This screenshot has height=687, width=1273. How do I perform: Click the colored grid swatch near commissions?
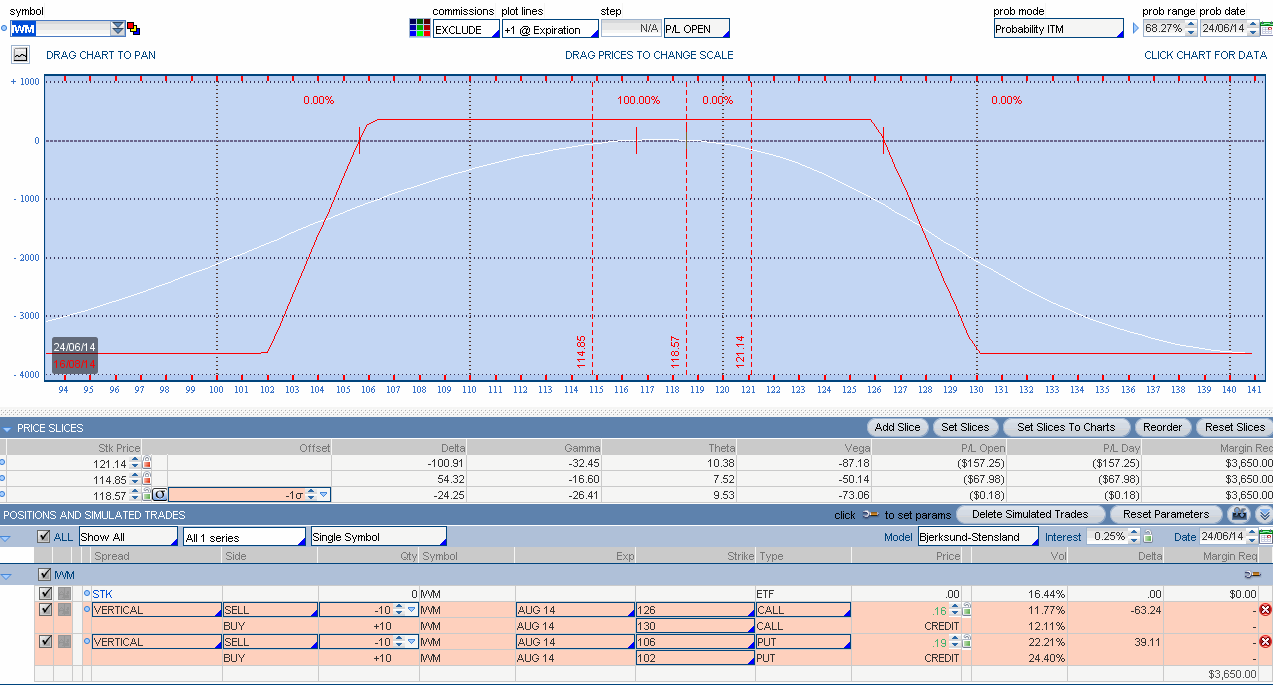point(419,28)
